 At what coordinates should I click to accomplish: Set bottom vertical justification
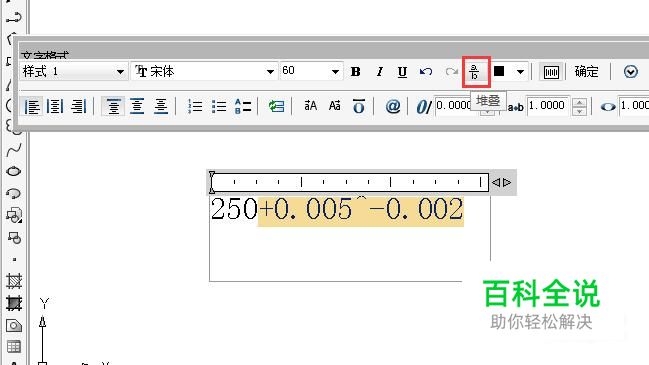coord(161,106)
